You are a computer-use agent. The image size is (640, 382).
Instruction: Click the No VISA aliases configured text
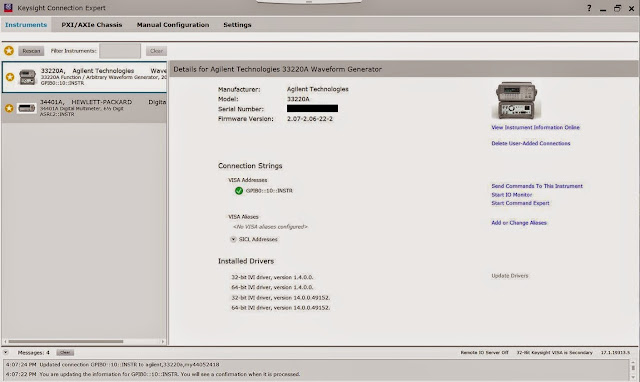[x=270, y=227]
